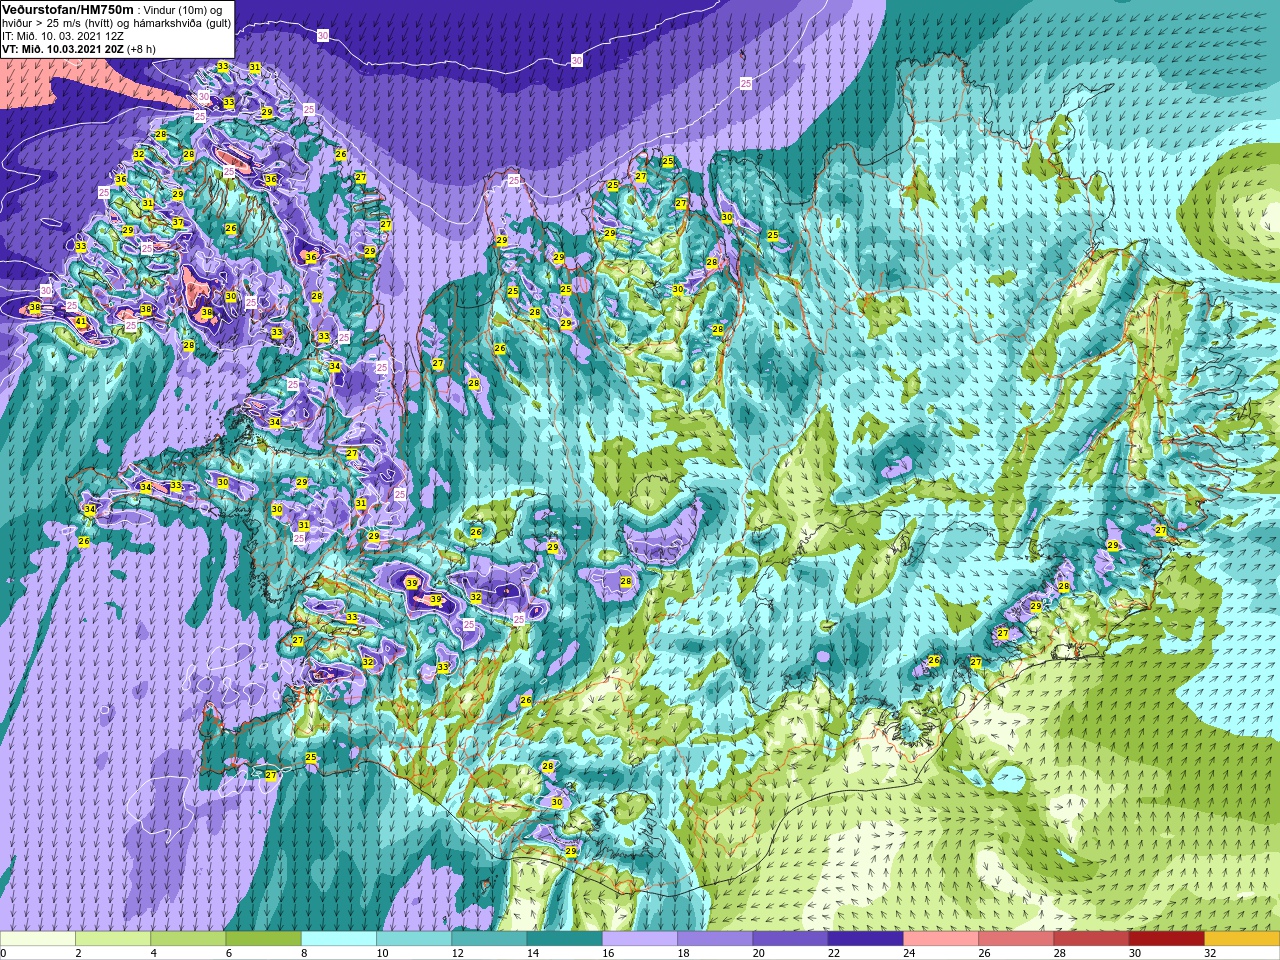Click the 'Veðurstofan/HM750m' title text
This screenshot has height=960, width=1280.
(67, 9)
